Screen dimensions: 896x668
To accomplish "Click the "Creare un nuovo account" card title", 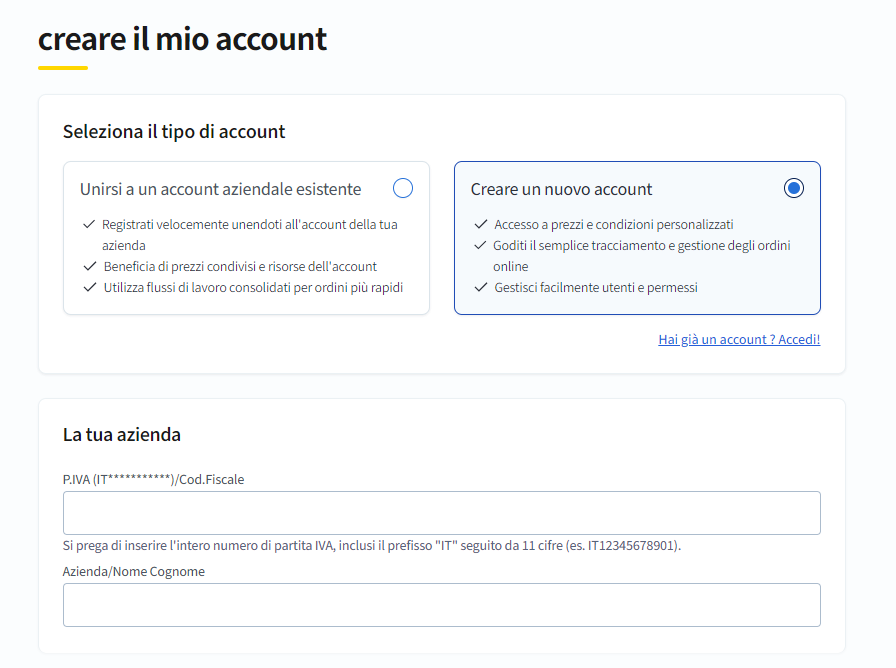I will (561, 189).
